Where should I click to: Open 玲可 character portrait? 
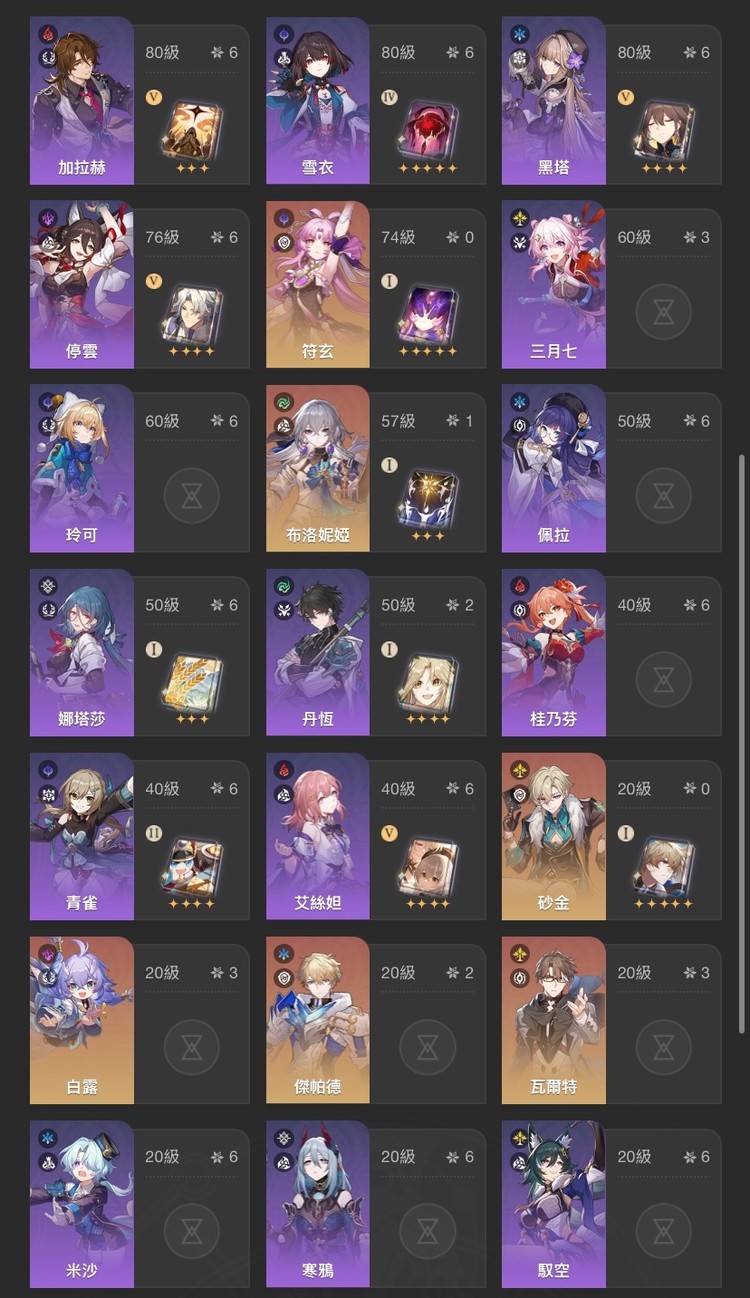(x=81, y=468)
